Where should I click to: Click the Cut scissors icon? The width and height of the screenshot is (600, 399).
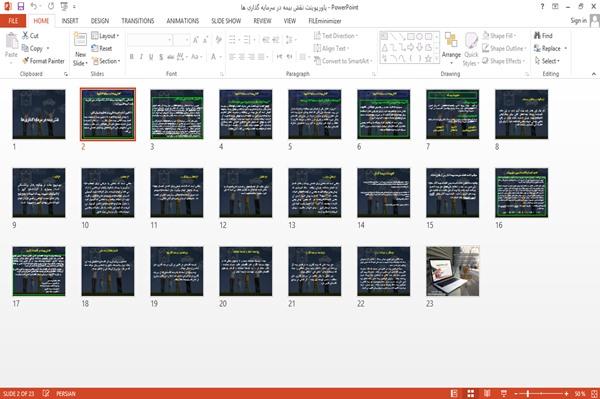click(25, 36)
